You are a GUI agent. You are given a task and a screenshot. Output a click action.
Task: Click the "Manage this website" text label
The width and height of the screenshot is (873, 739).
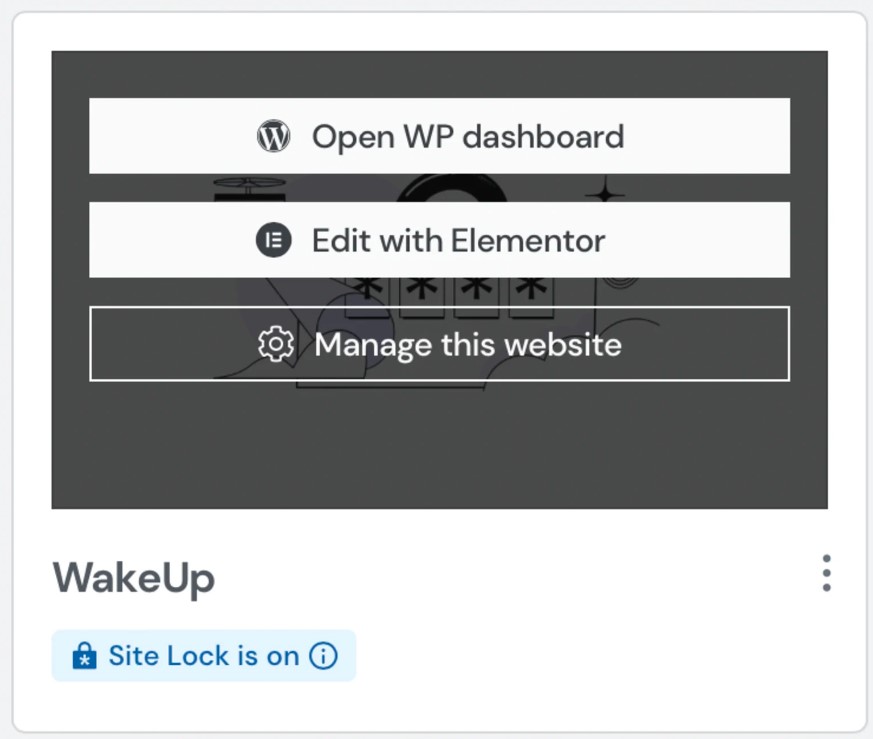468,344
